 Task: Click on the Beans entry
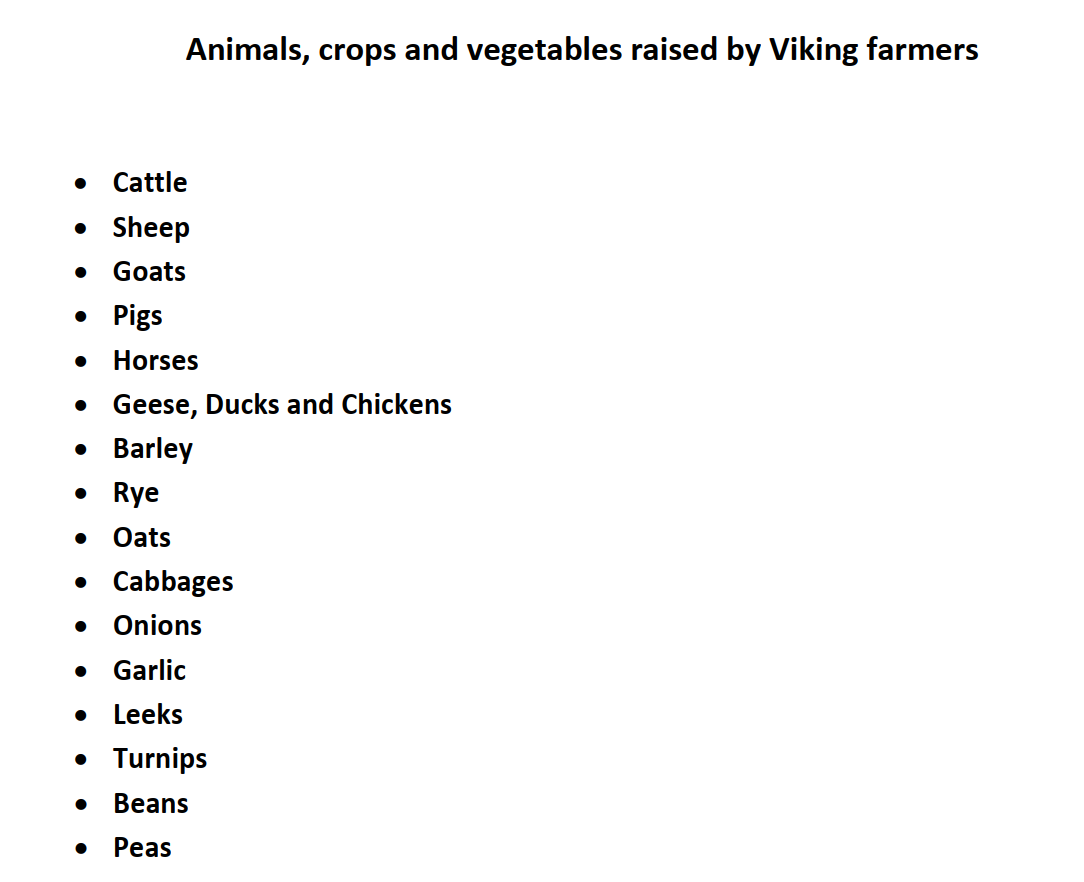151,804
